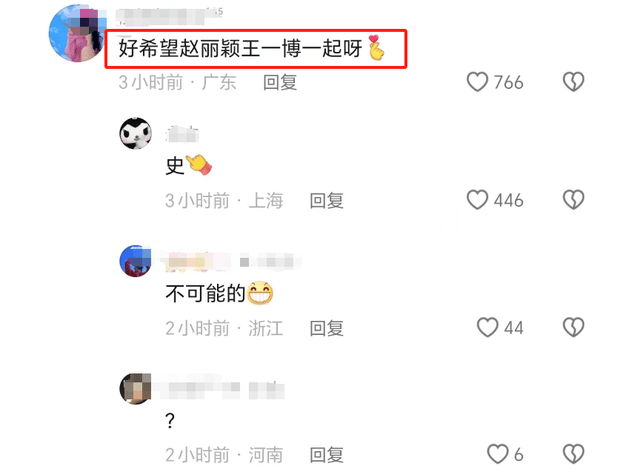The height and width of the screenshot is (472, 640).
Task: Dislike the question mark reply from 河南
Action: [x=573, y=454]
